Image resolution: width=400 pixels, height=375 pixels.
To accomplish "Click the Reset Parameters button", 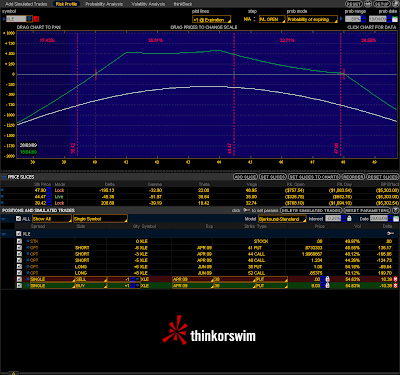I will click(367, 210).
